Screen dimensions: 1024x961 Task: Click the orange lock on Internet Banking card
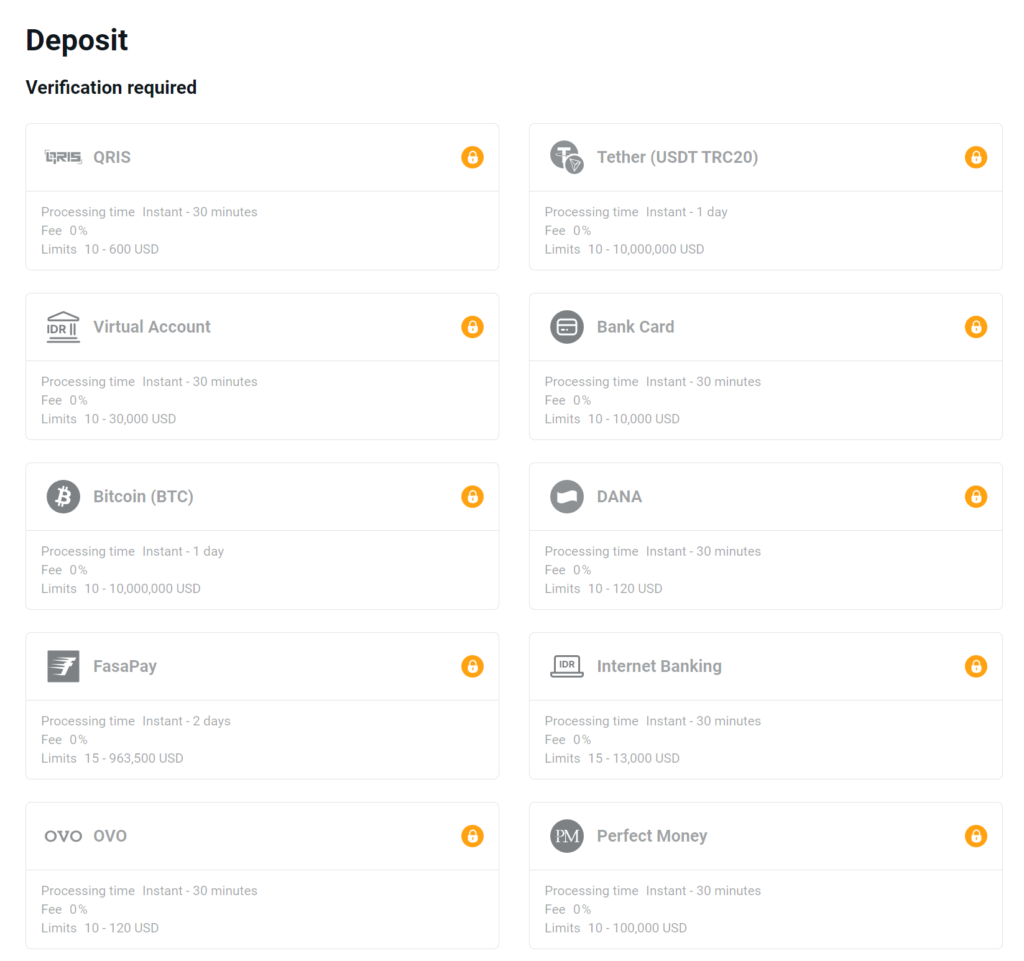point(976,667)
